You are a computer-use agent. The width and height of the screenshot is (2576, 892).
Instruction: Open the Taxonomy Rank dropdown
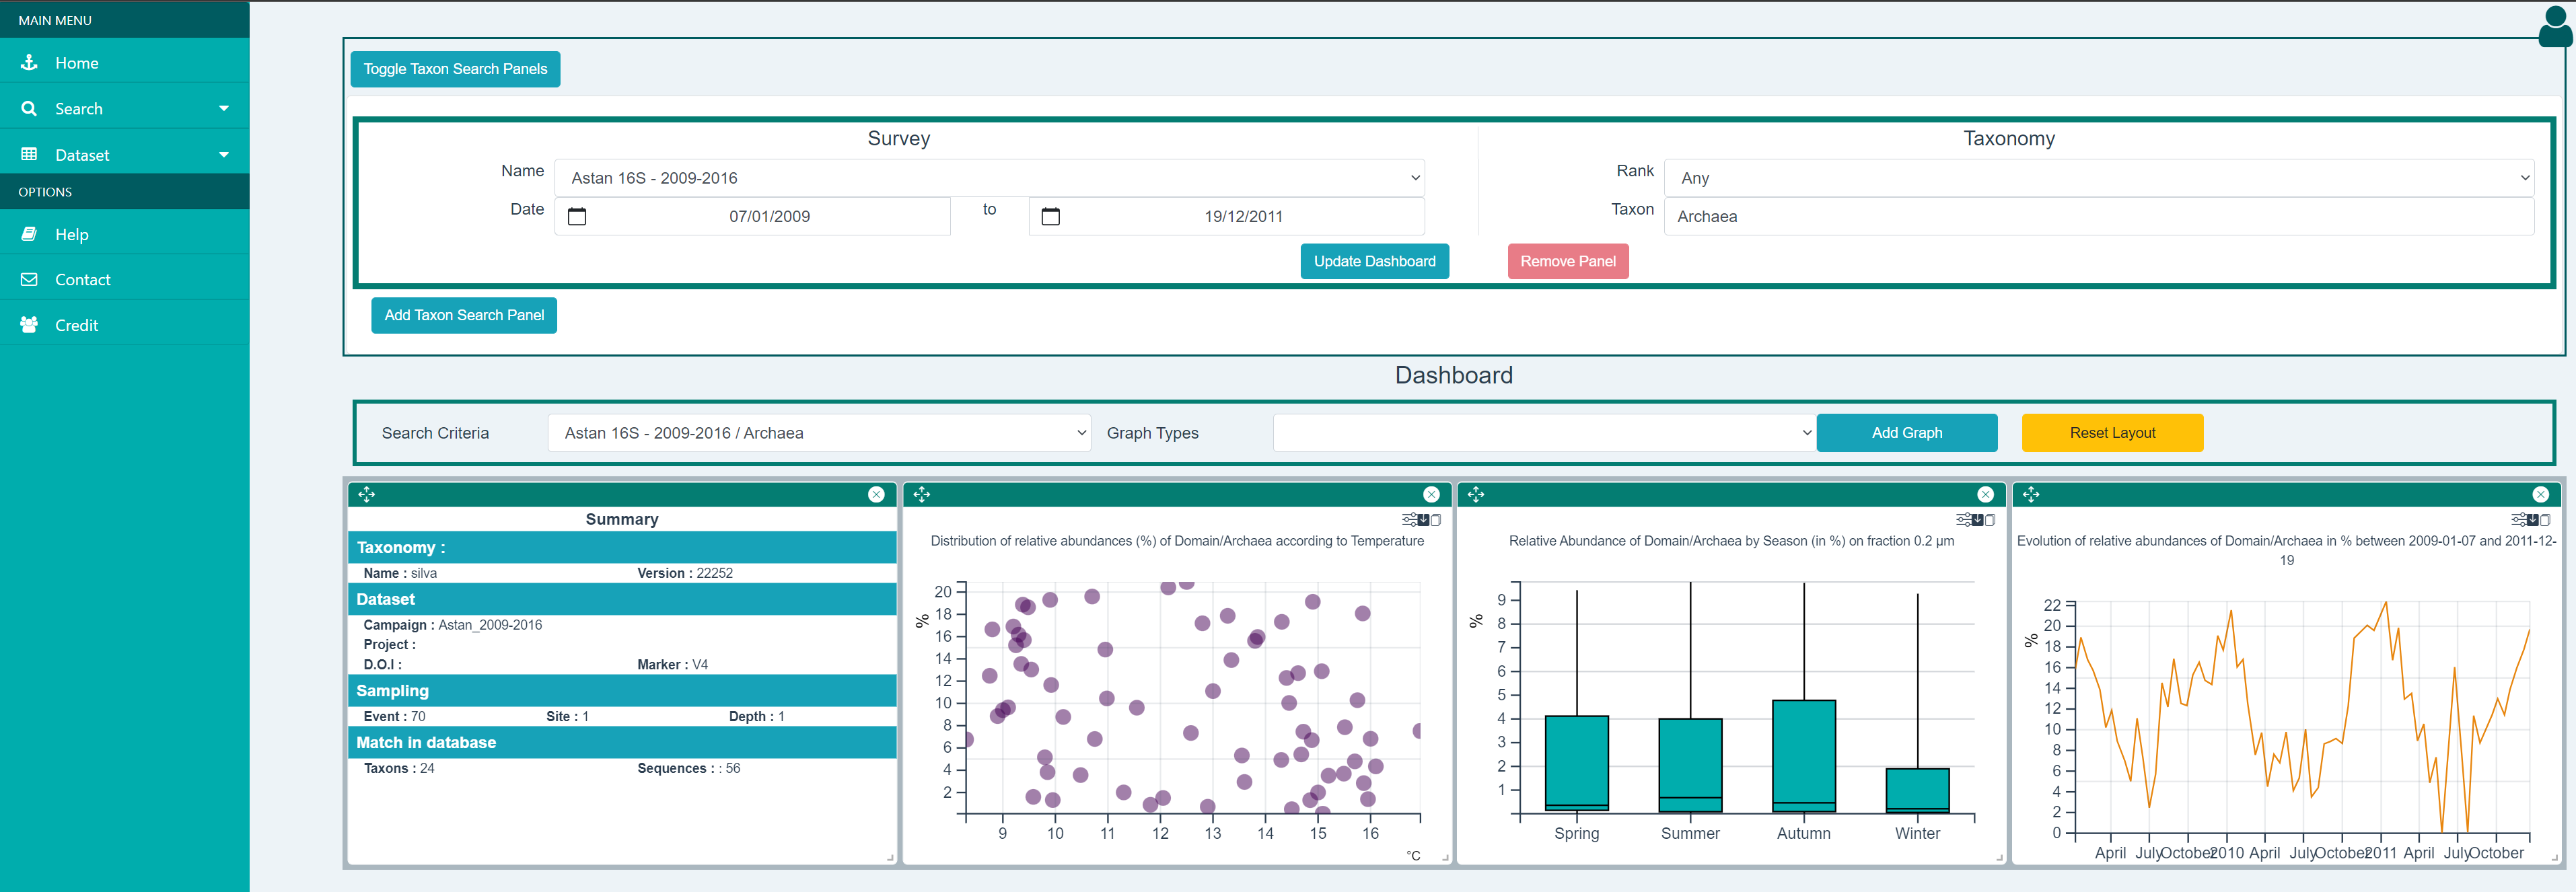pos(2098,178)
